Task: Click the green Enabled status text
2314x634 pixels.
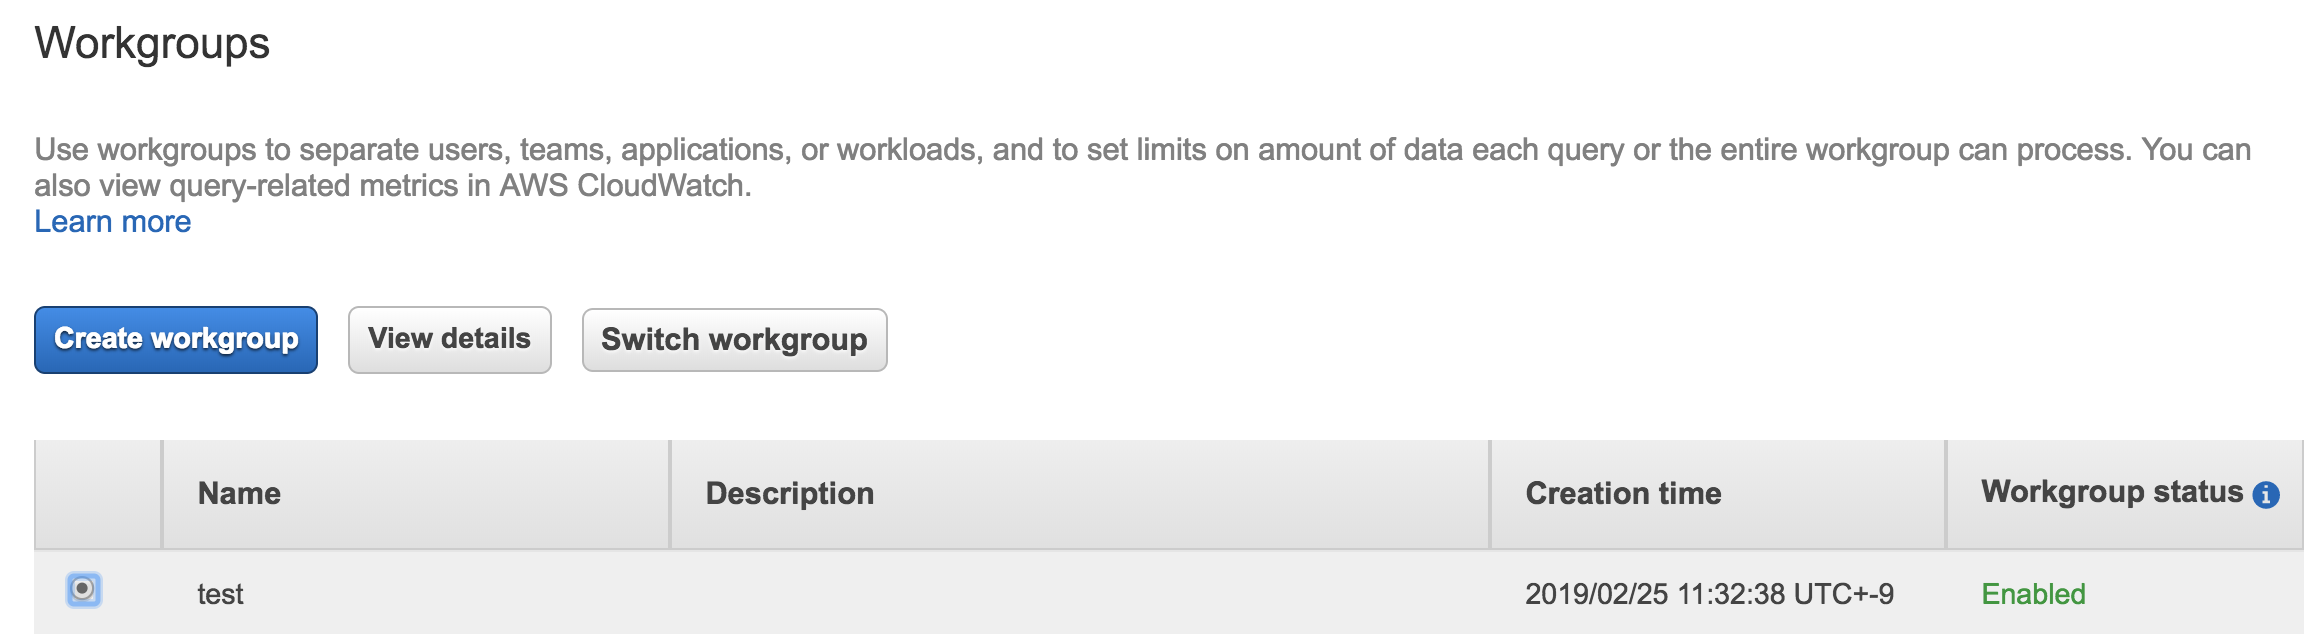Action: tap(2033, 594)
